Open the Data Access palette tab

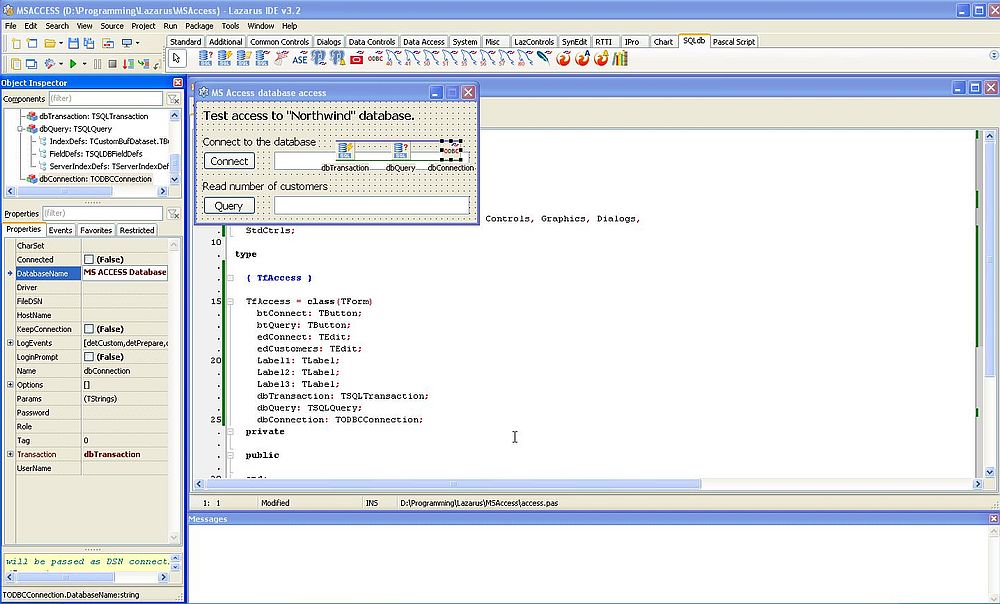pos(423,41)
